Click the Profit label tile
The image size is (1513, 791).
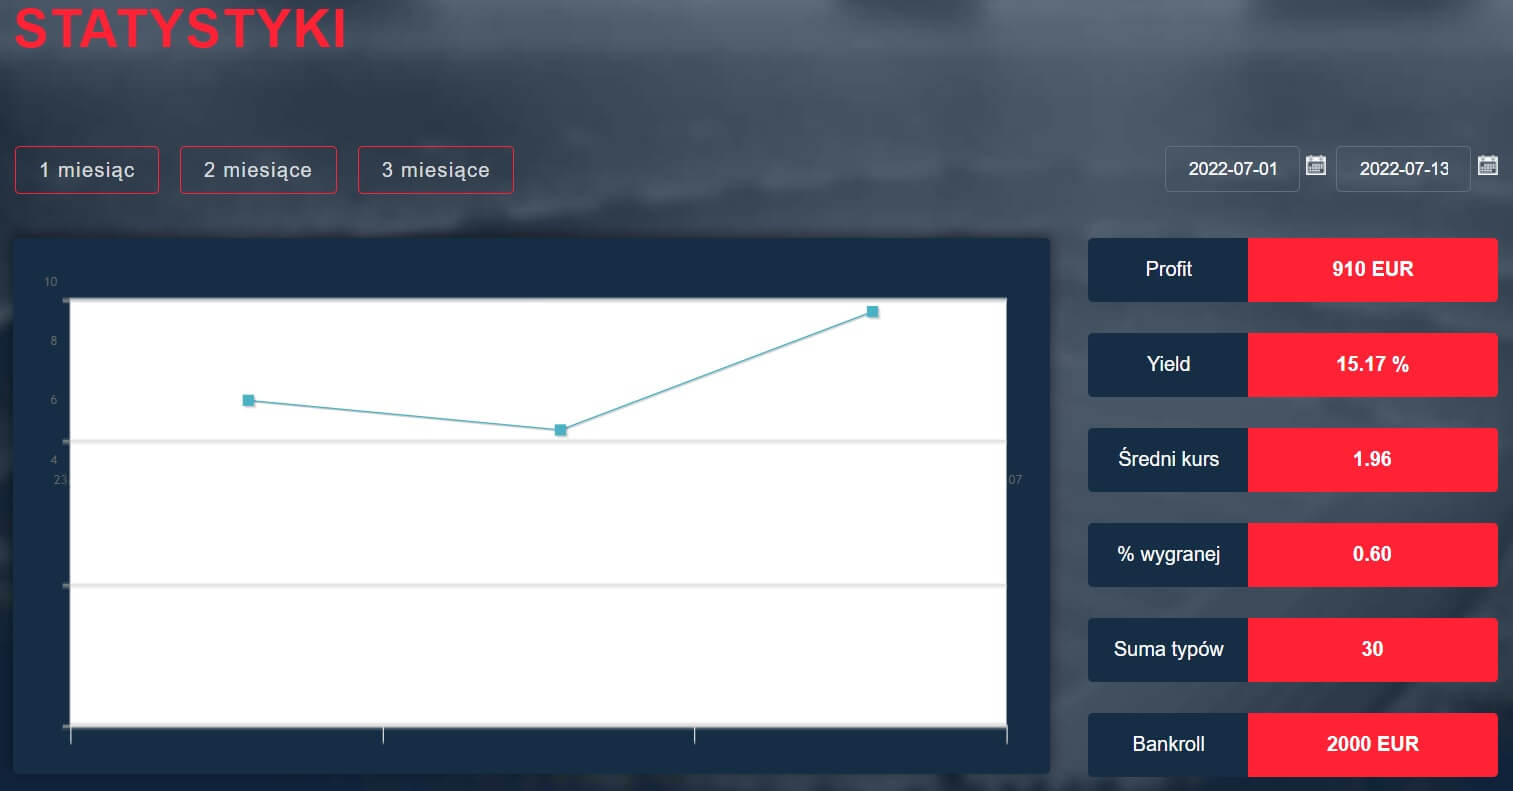[1168, 269]
